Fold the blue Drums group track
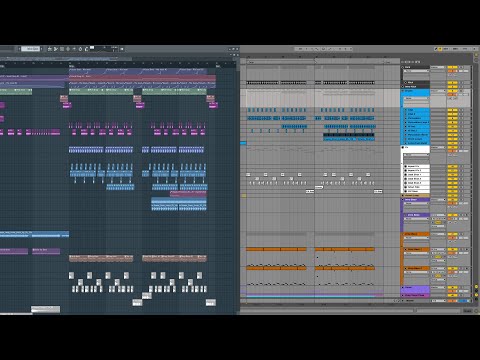 click(x=402, y=91)
